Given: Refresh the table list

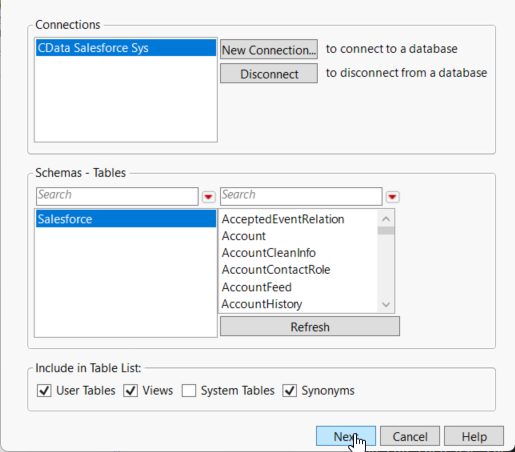Looking at the screenshot, I should tap(310, 327).
